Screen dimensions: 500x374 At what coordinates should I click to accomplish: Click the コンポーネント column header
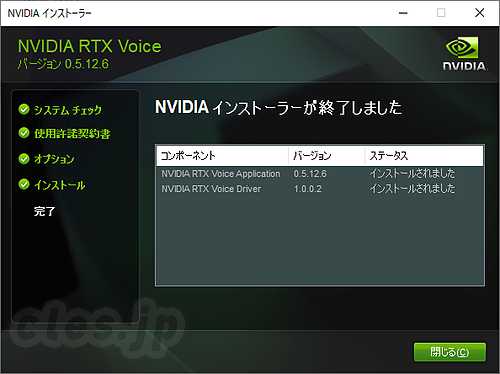222,156
